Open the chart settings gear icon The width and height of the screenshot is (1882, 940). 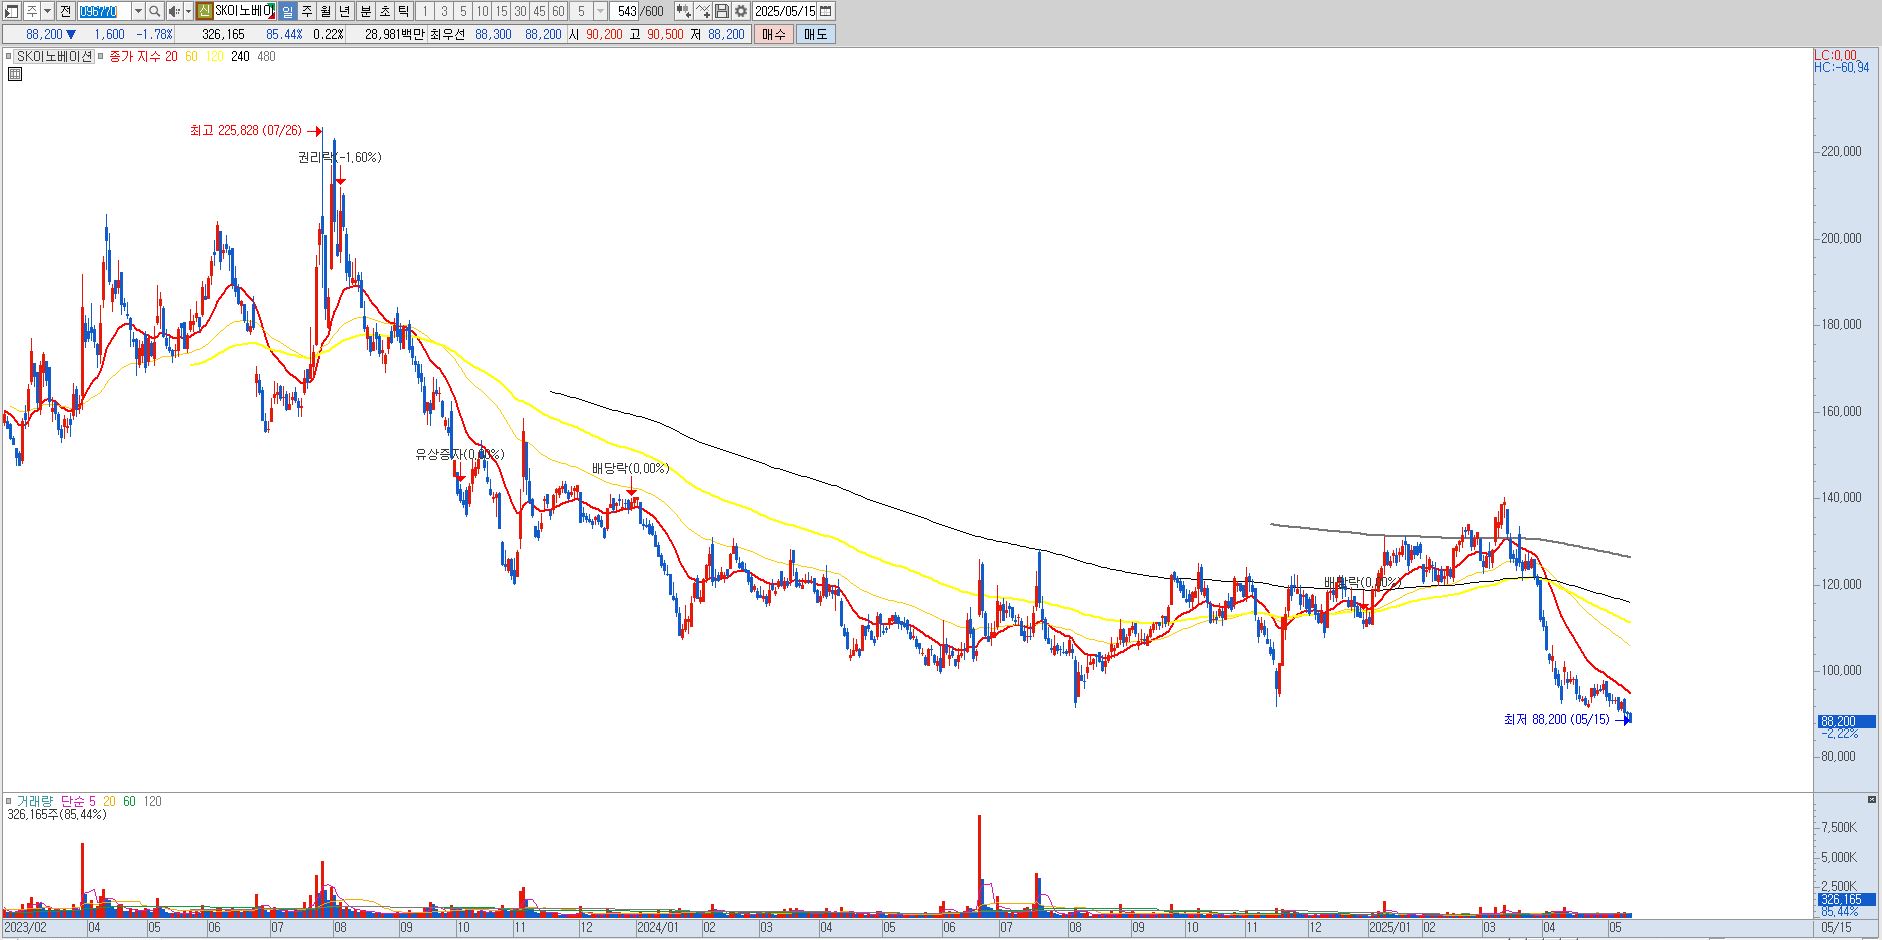click(741, 11)
